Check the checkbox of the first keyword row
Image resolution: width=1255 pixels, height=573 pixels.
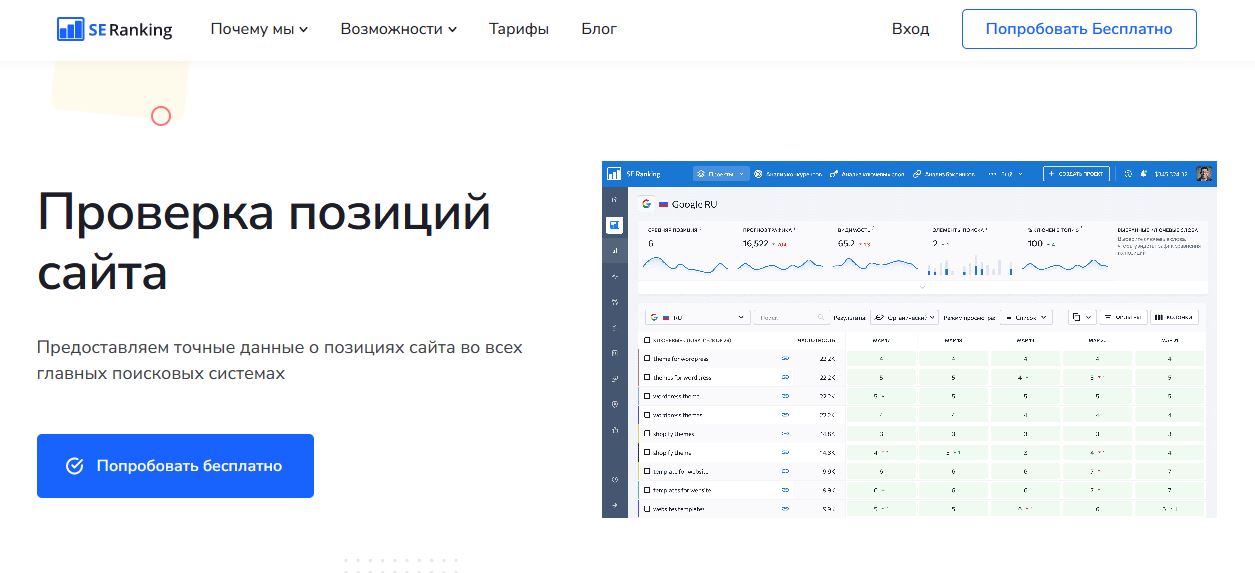click(x=647, y=358)
